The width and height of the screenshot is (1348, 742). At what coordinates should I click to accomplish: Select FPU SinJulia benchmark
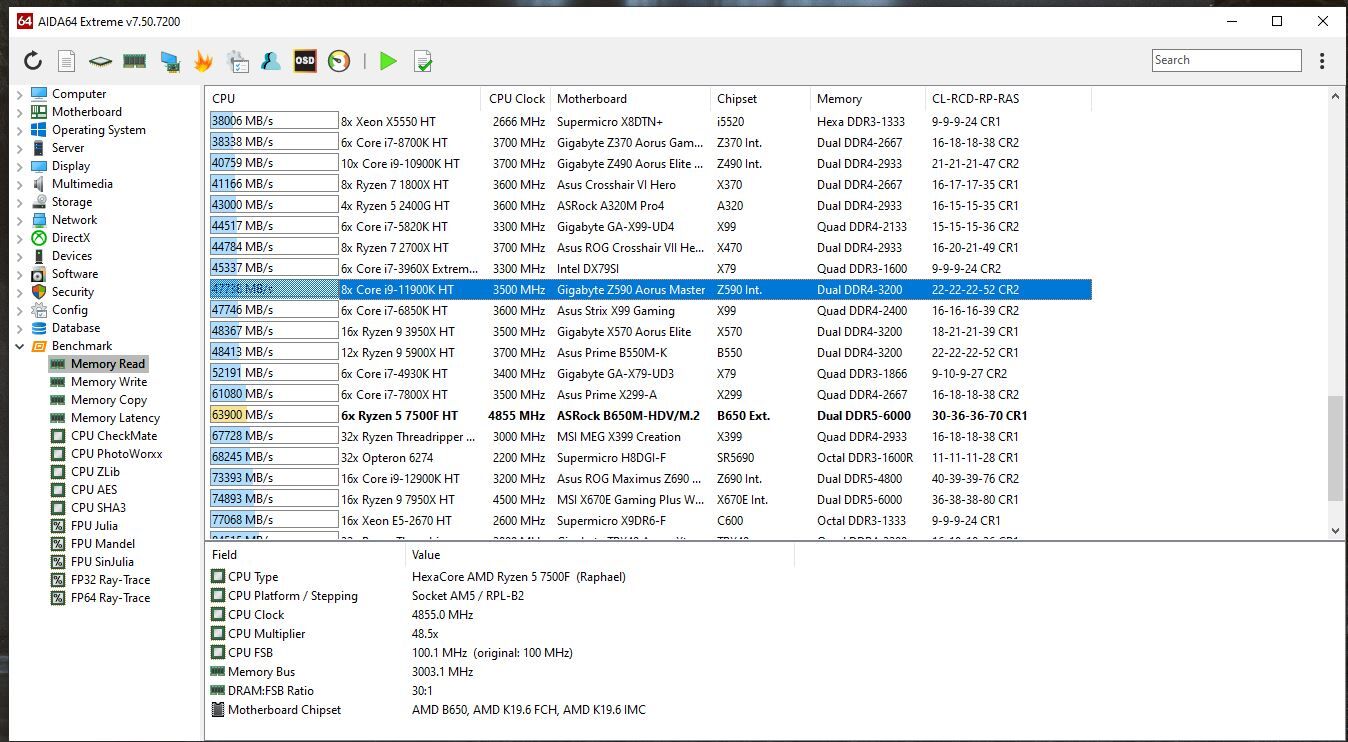102,562
